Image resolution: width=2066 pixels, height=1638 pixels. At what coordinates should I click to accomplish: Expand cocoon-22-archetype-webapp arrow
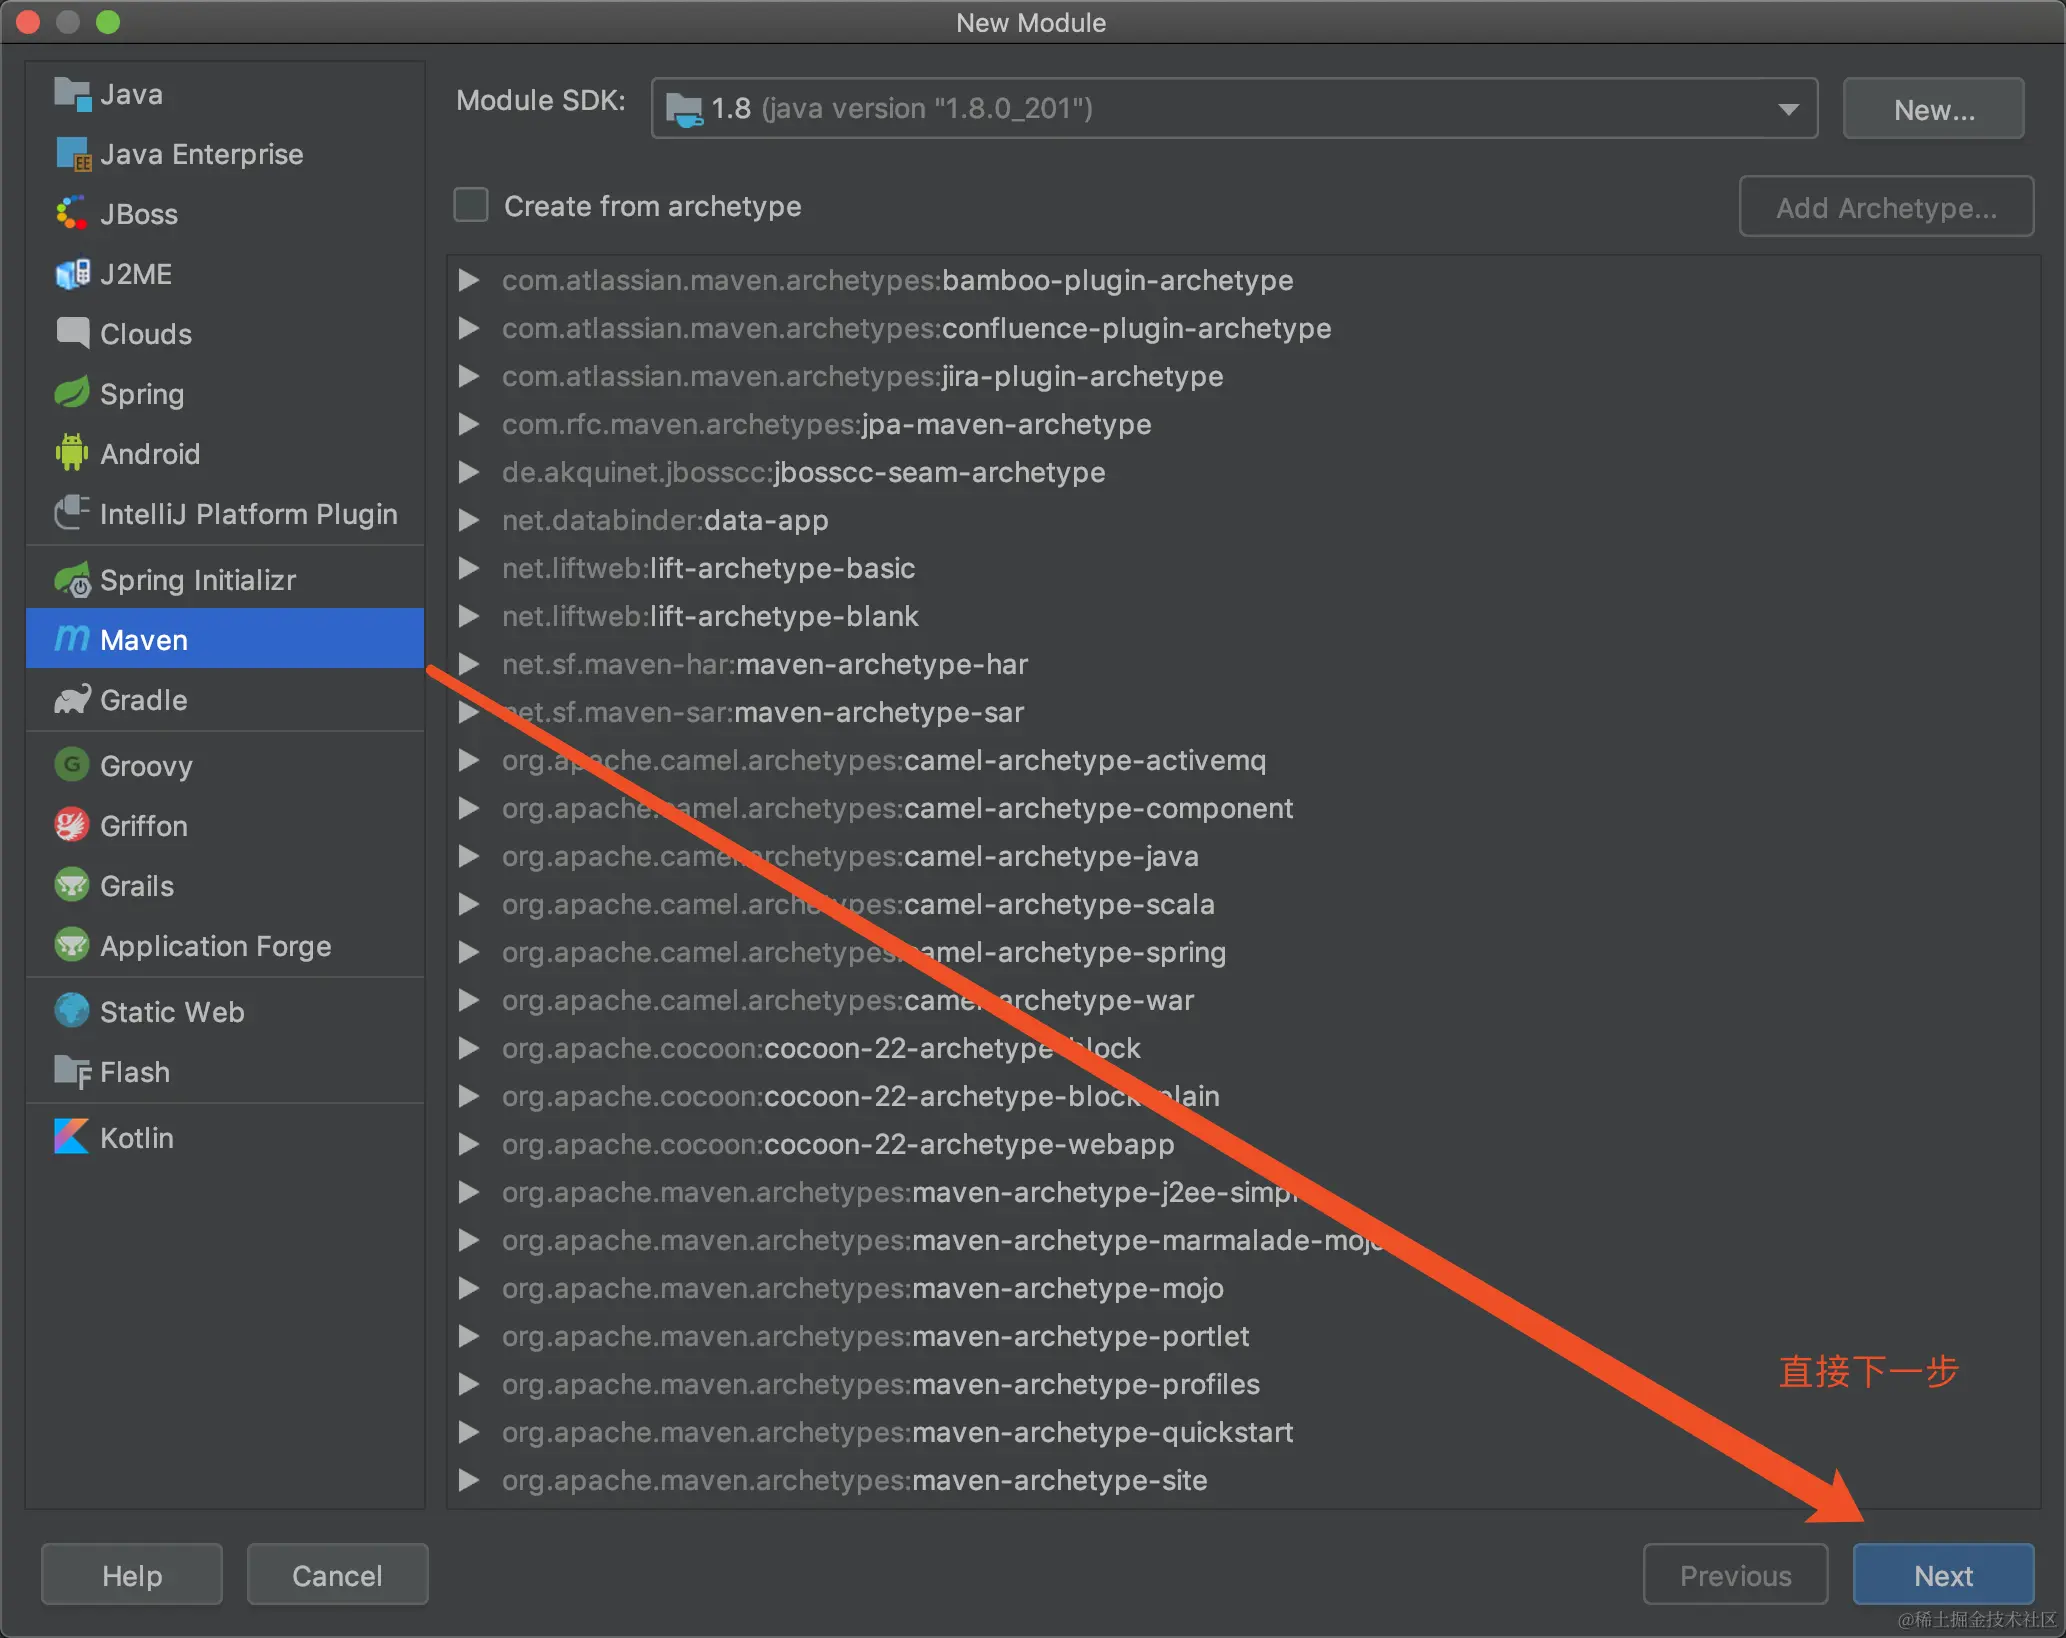pos(468,1144)
